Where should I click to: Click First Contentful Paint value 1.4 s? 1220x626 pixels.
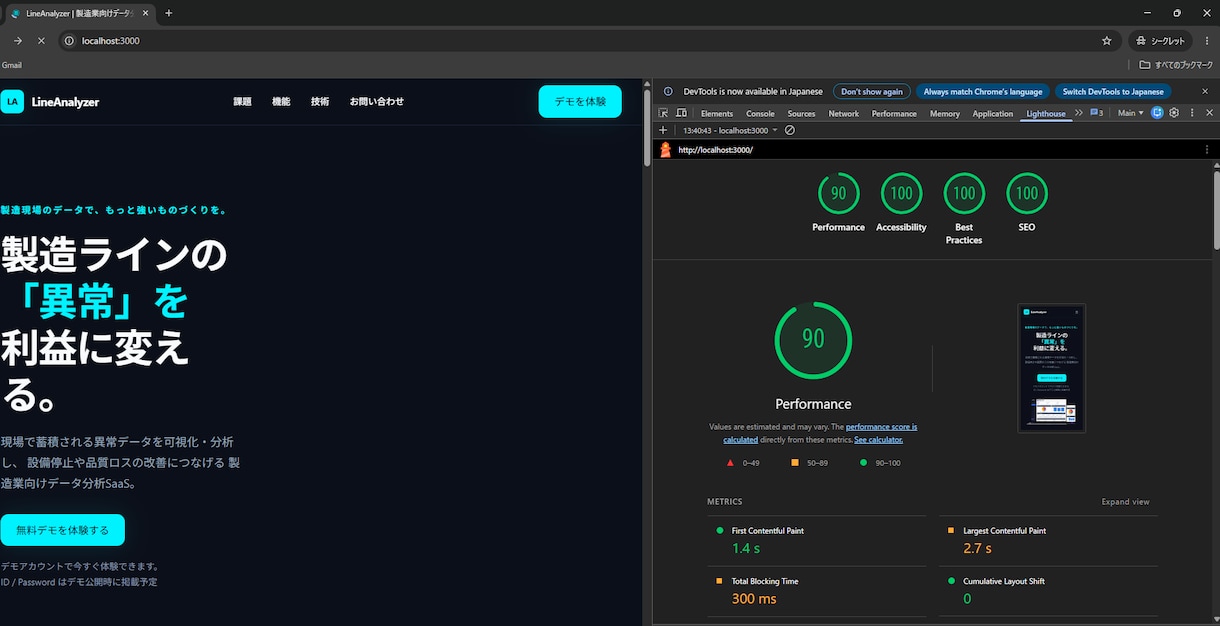point(746,548)
